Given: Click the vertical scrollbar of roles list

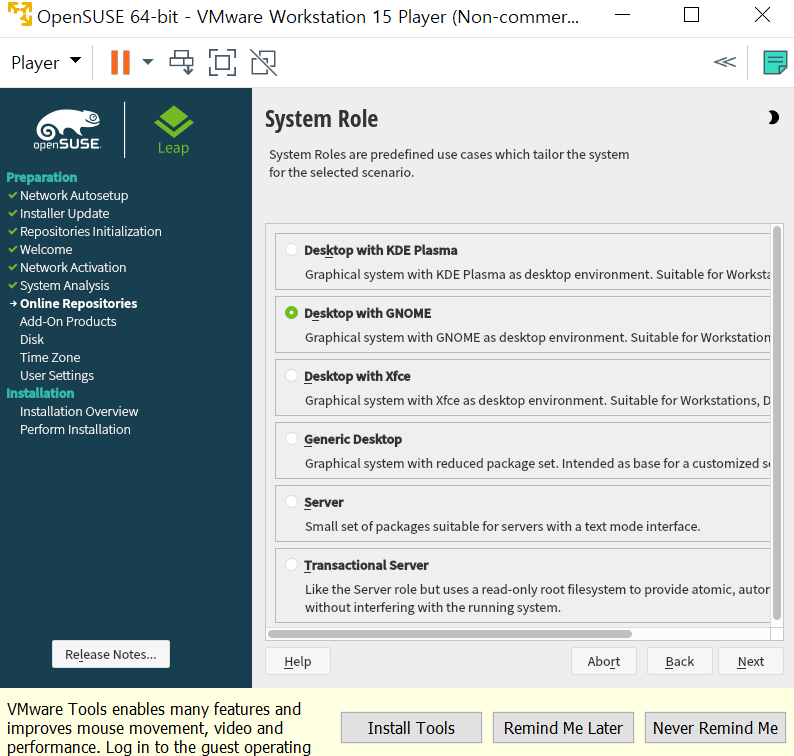Looking at the screenshot, I should [x=777, y=423].
